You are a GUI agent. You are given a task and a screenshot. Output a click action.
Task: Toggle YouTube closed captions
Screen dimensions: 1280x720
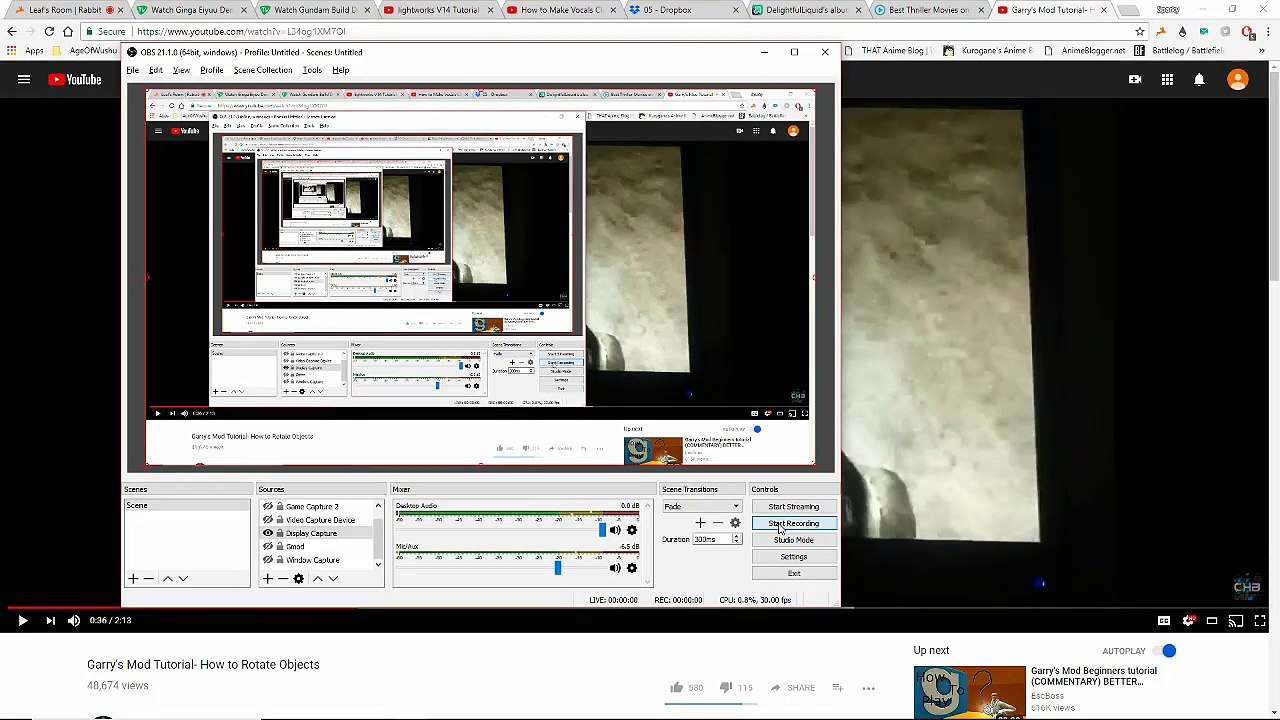coord(1164,621)
